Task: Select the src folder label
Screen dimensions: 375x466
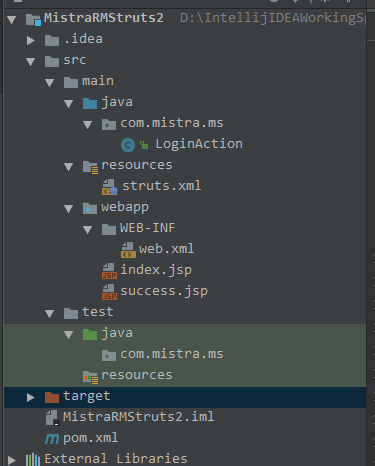Action: 75,60
